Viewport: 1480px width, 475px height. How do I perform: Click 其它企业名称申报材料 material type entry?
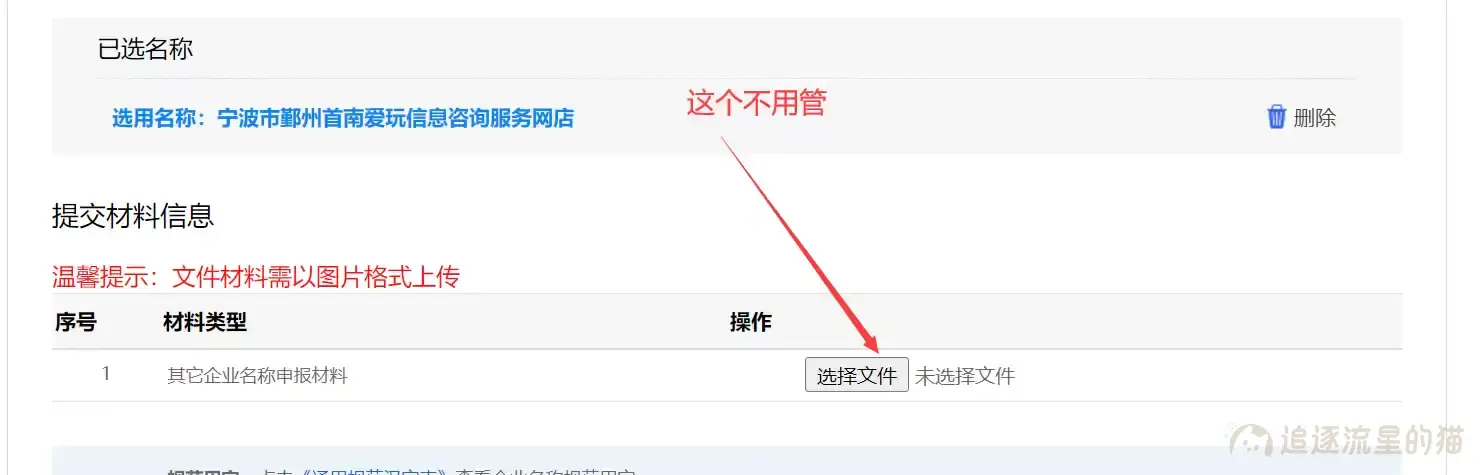(x=257, y=376)
